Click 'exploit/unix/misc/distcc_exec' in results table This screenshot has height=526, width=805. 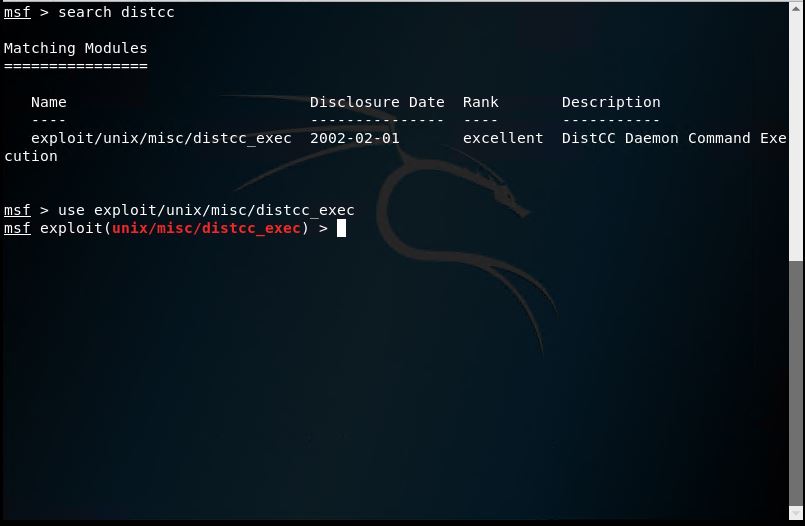point(161,139)
